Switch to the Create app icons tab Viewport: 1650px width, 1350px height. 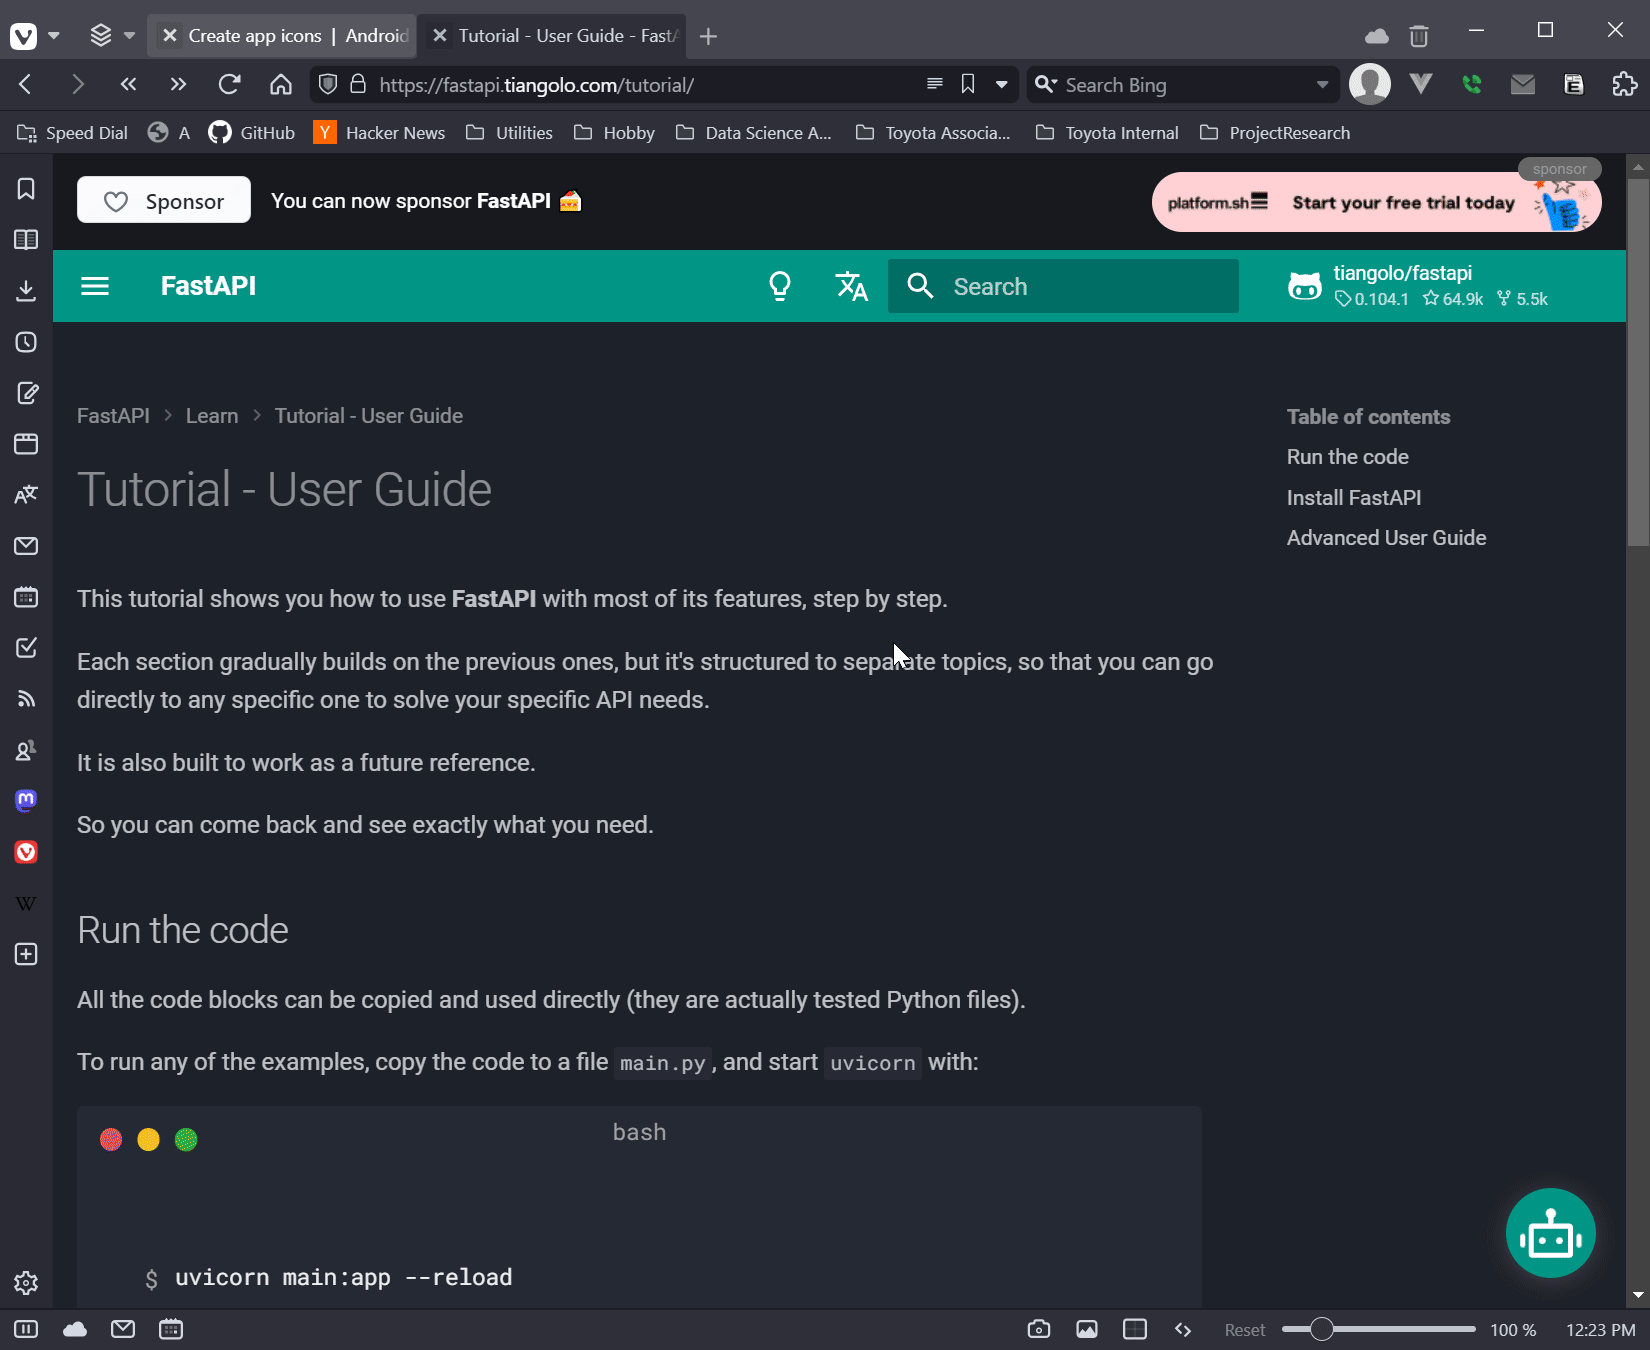tap(281, 36)
